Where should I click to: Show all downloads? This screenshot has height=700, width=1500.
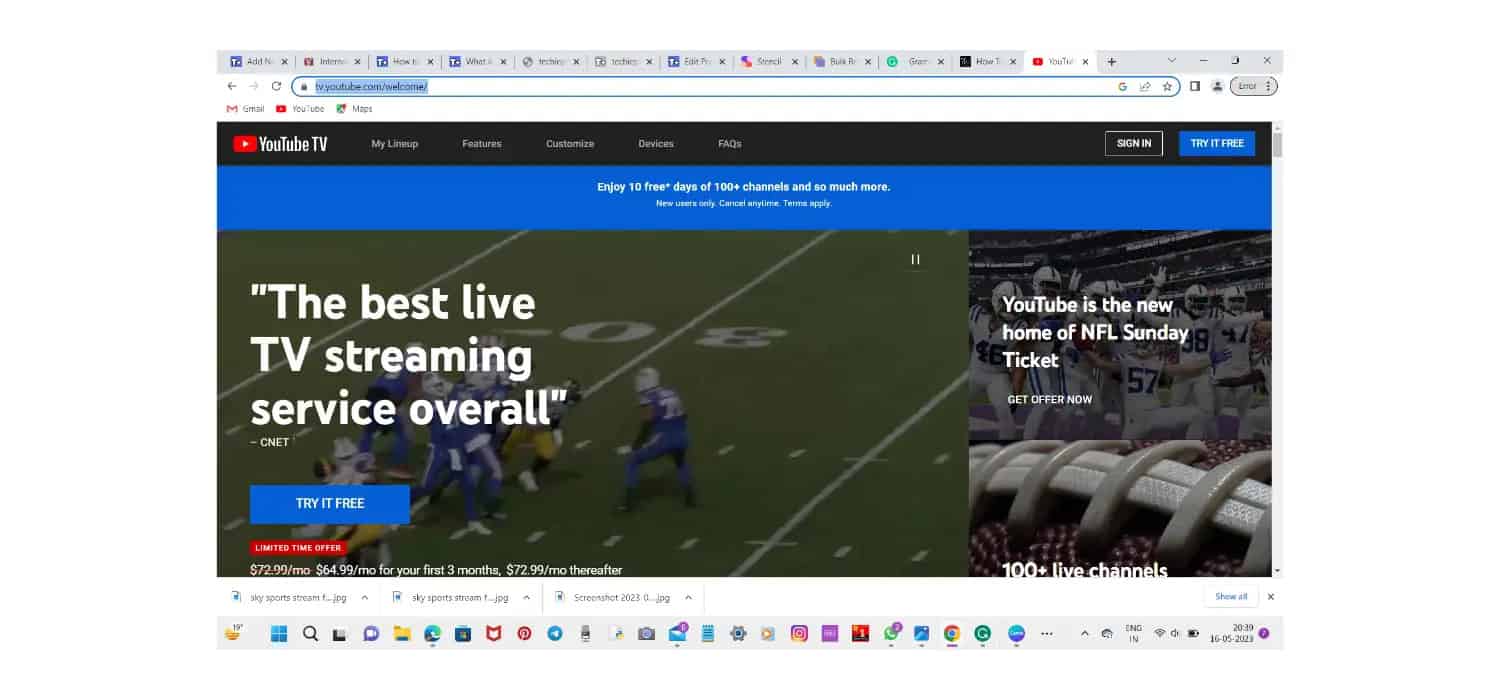click(1231, 597)
